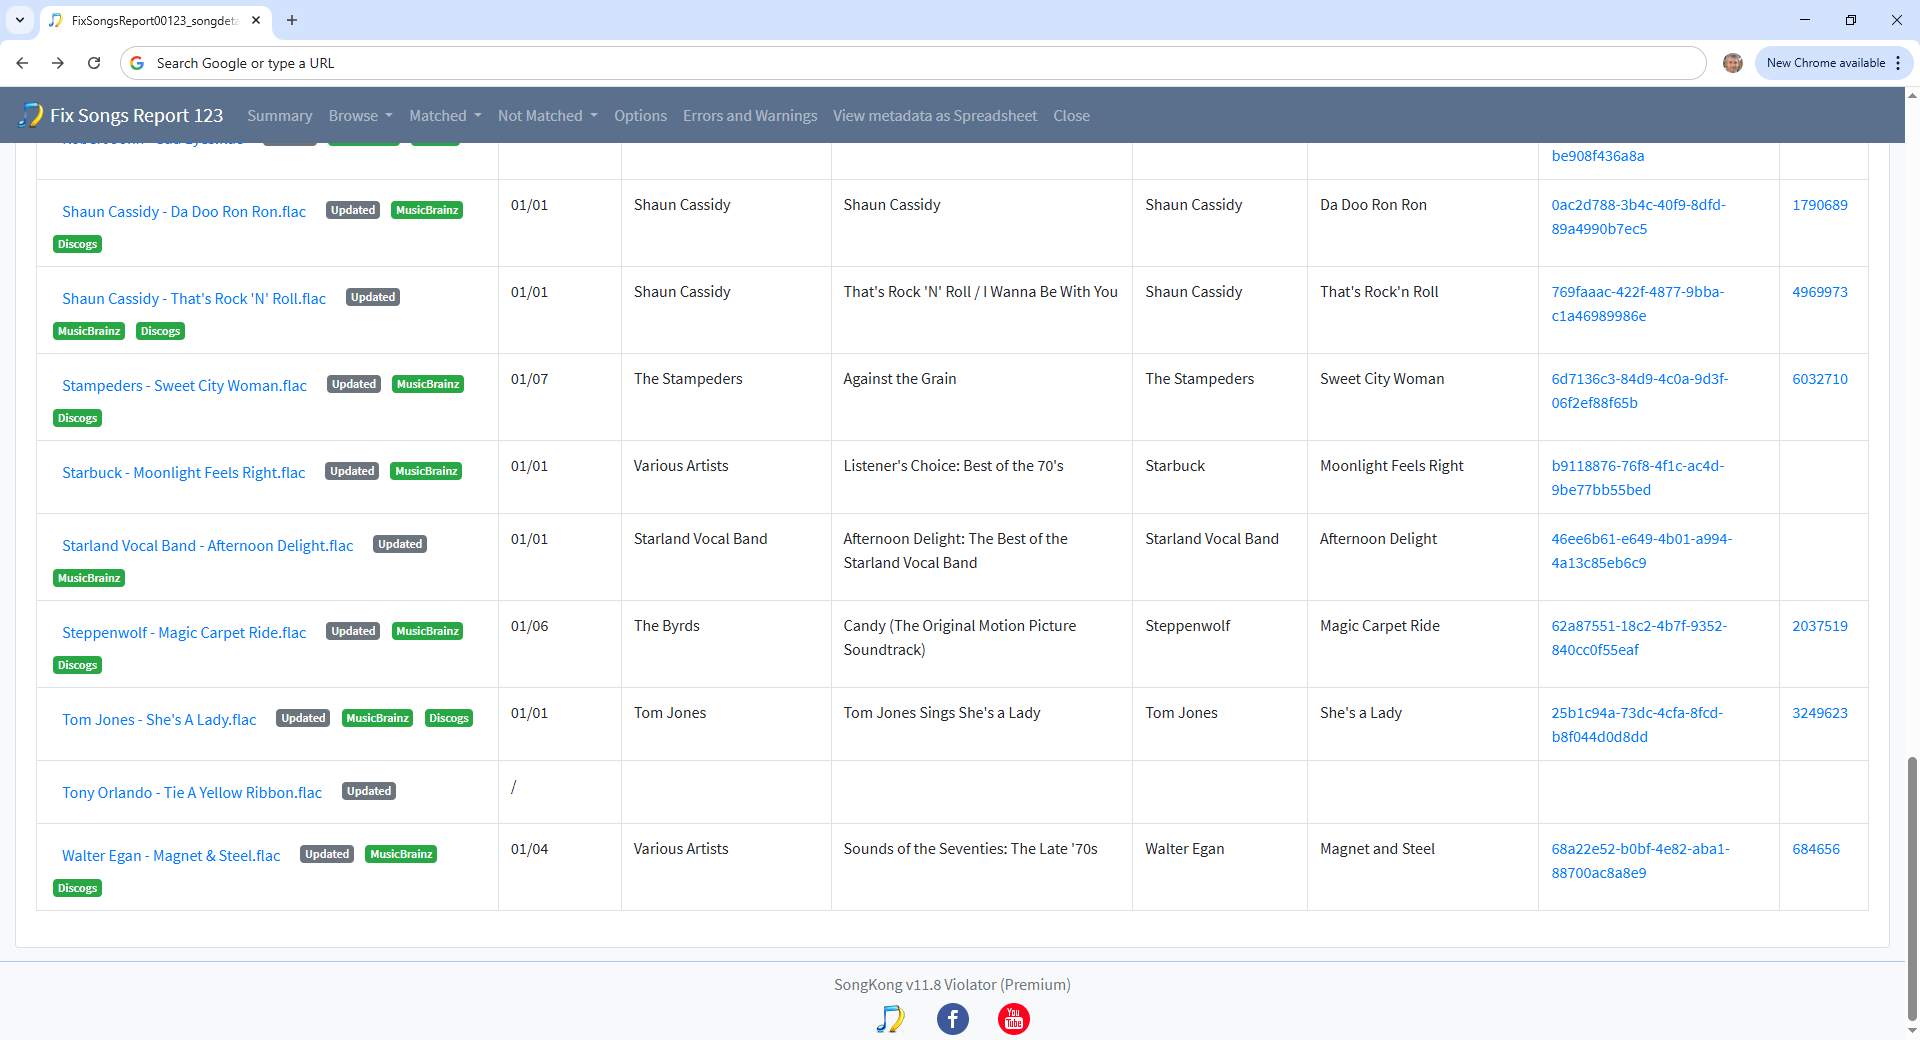1920x1040 pixels.
Task: Open Discogs ID 6032710 link
Action: pyautogui.click(x=1819, y=379)
